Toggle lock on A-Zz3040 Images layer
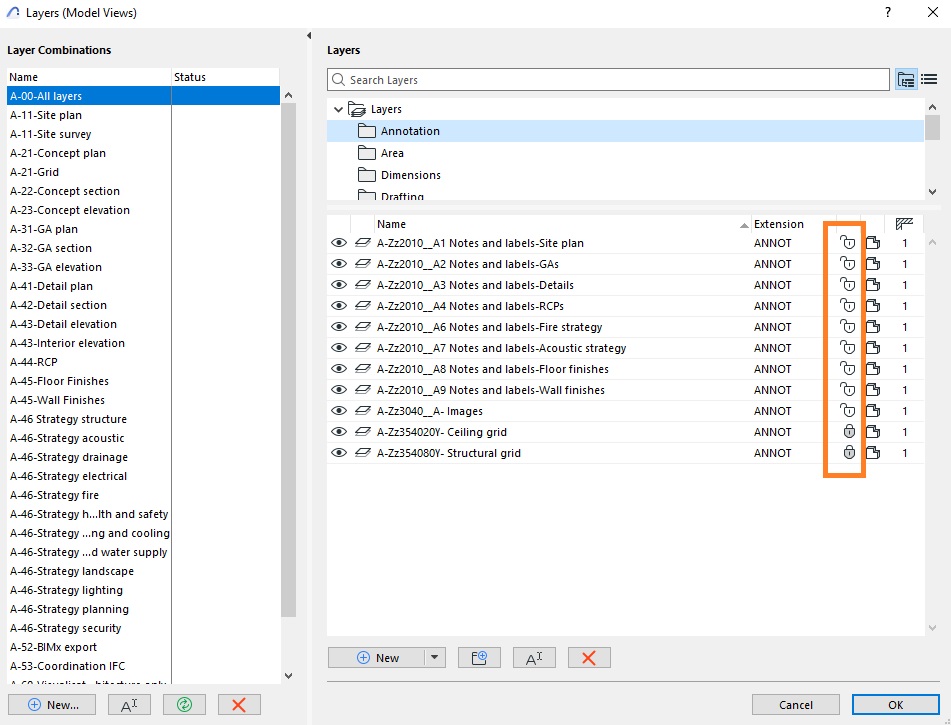 pyautogui.click(x=847, y=411)
